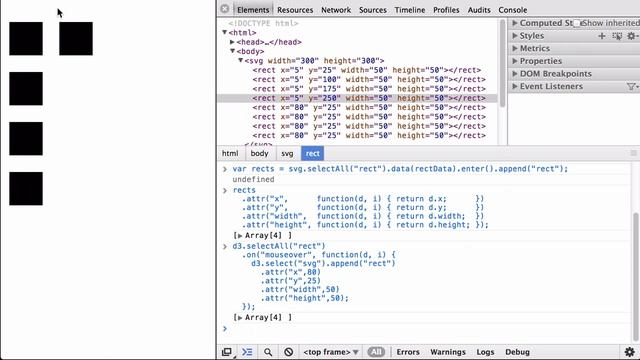Screen dimensions: 640x360
Task: Expand the head node in DOM tree
Action: (x=232, y=42)
